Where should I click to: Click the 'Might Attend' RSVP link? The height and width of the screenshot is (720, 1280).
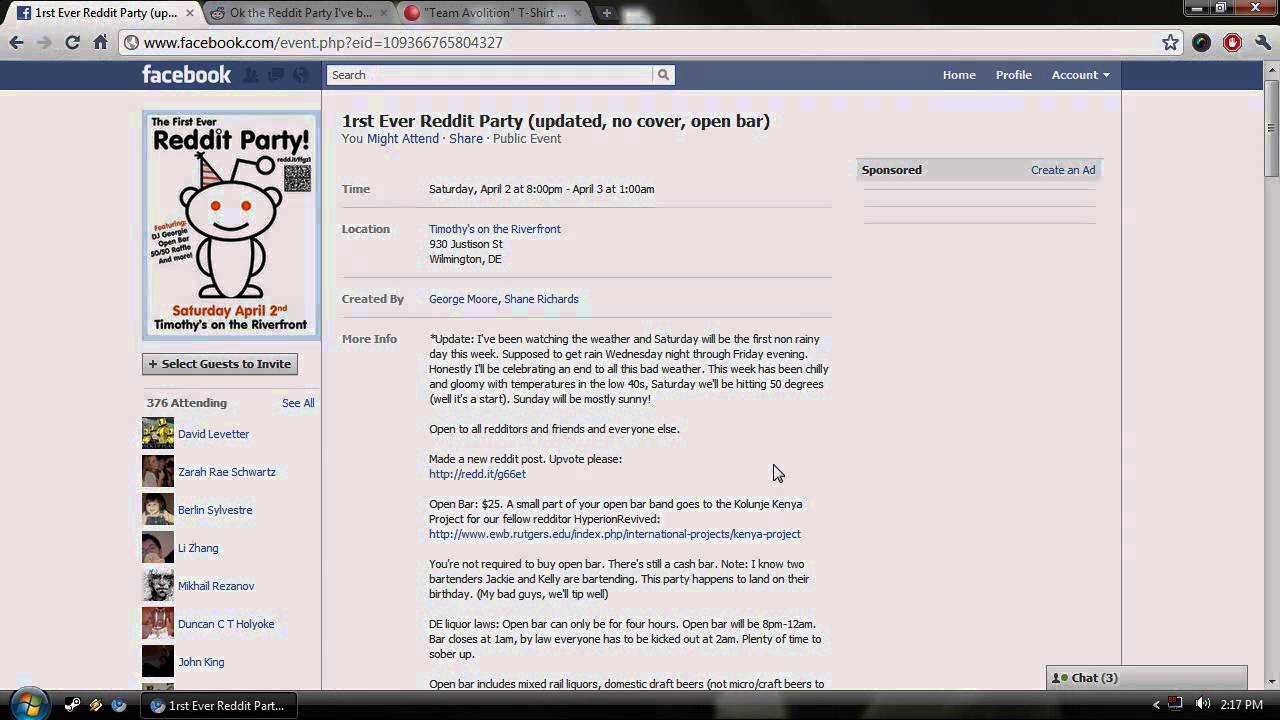pyautogui.click(x=403, y=139)
